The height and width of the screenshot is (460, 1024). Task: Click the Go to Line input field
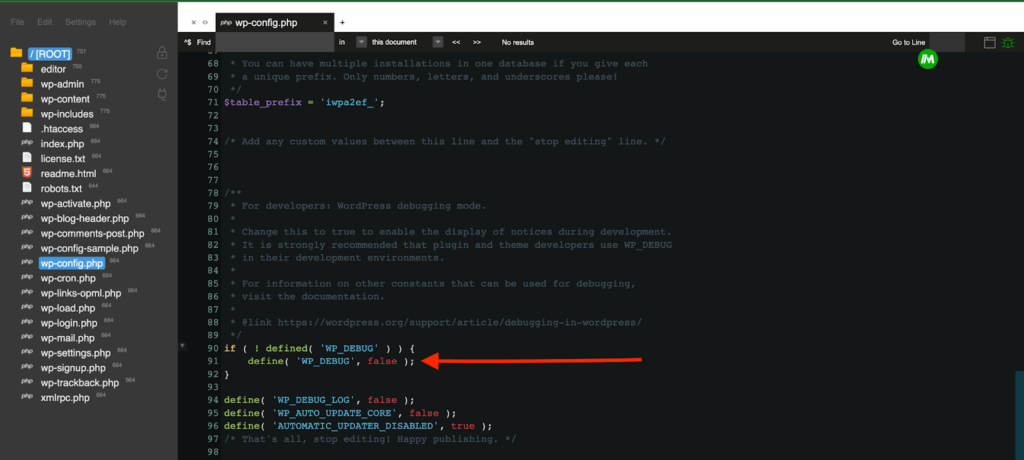[x=947, y=42]
